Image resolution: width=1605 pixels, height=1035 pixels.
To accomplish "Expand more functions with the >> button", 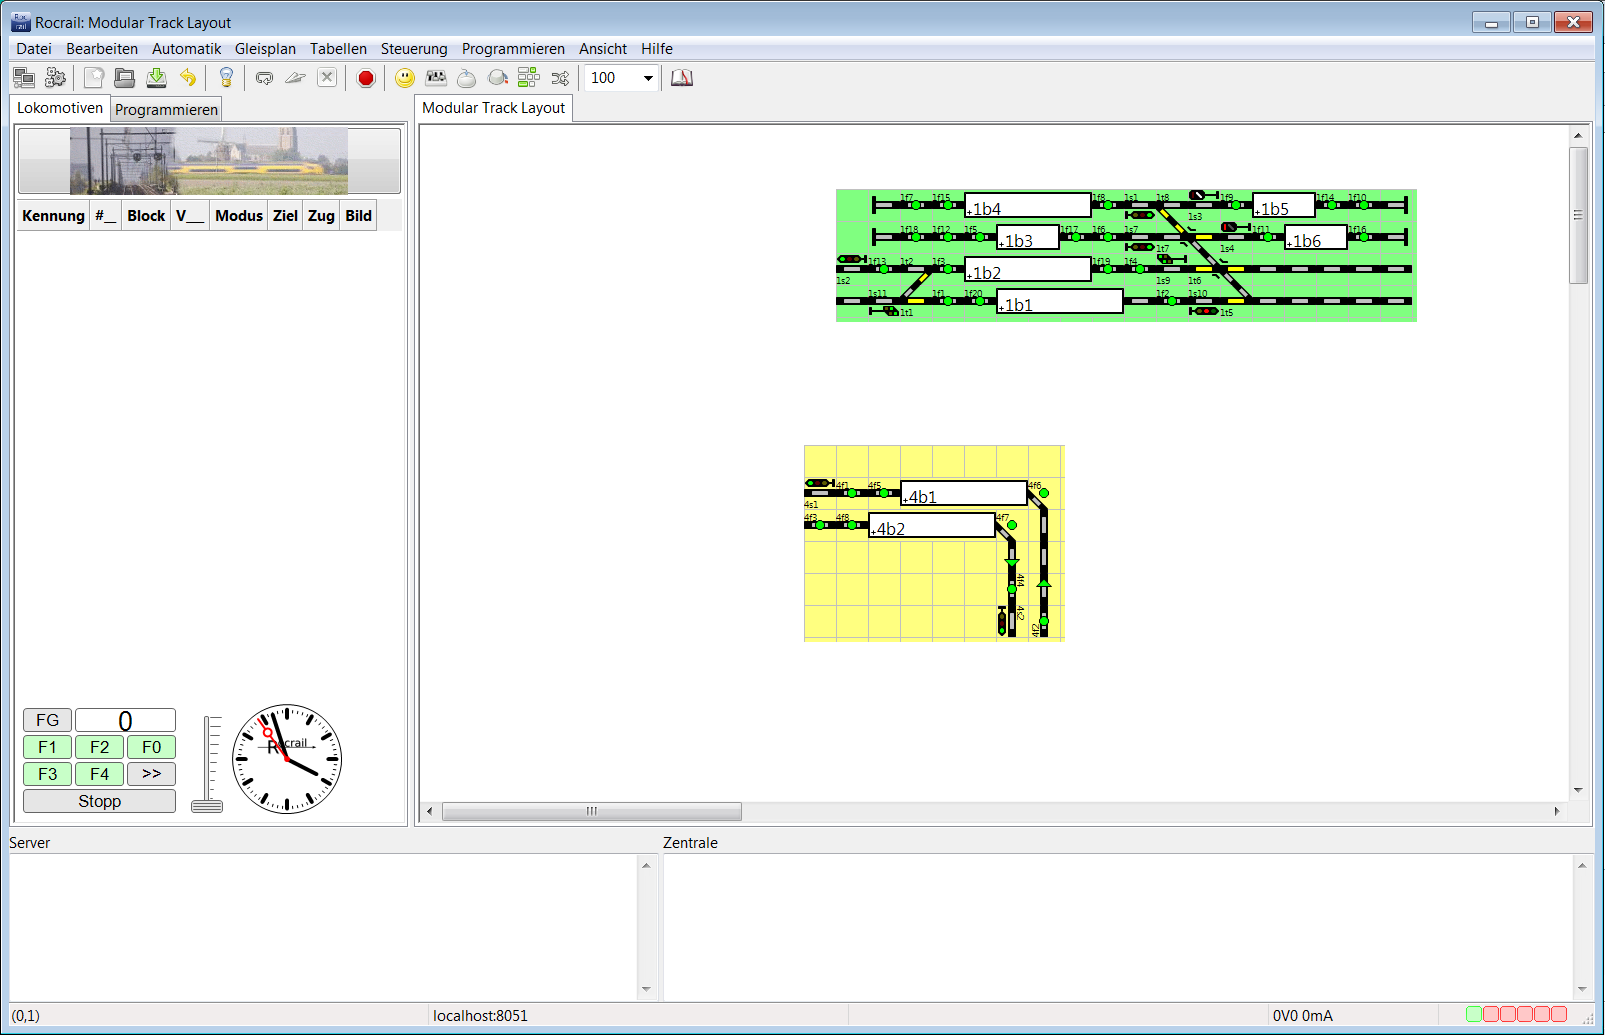I will pyautogui.click(x=151, y=774).
